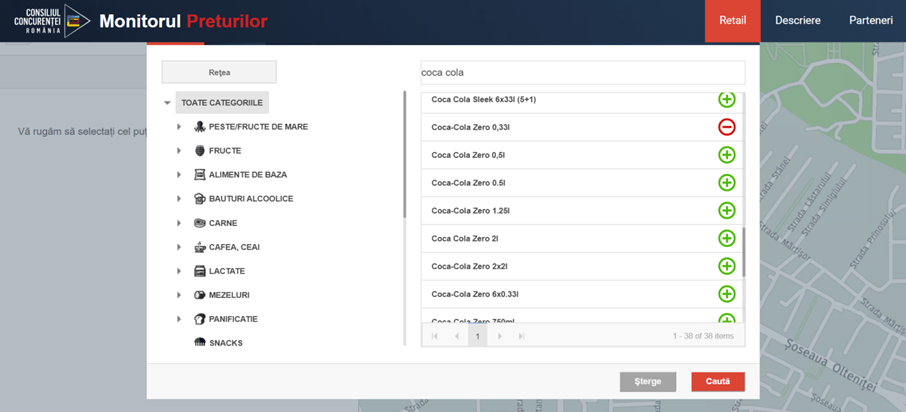Click the Caută search button
The height and width of the screenshot is (412, 906).
click(718, 382)
